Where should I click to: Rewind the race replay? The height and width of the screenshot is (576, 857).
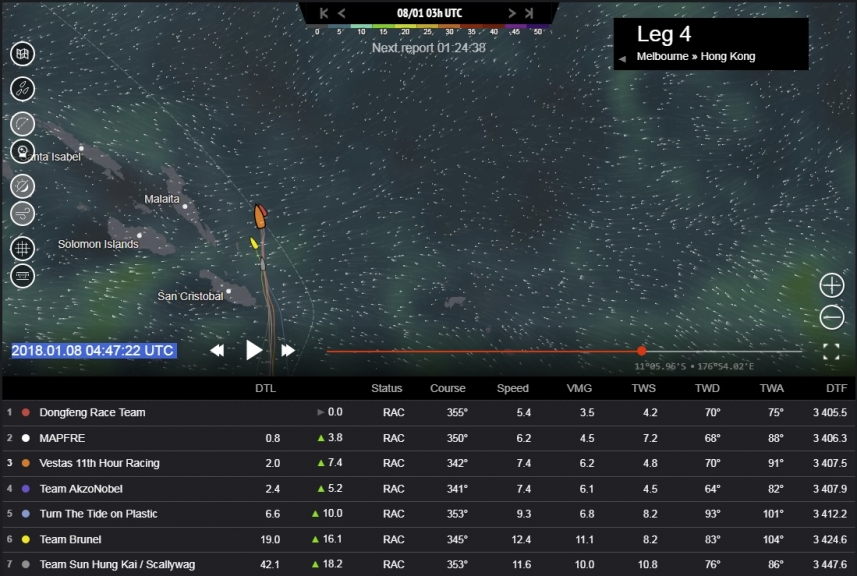click(x=218, y=350)
